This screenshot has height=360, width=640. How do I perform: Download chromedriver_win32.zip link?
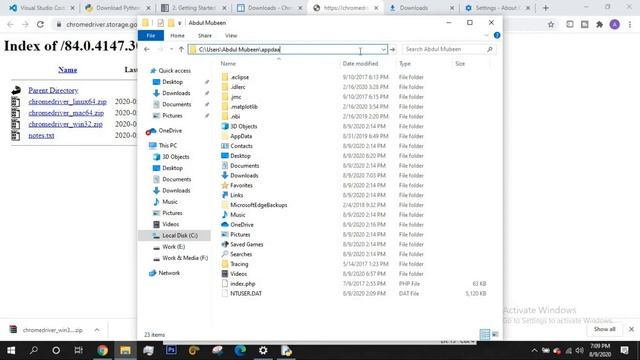(x=65, y=124)
